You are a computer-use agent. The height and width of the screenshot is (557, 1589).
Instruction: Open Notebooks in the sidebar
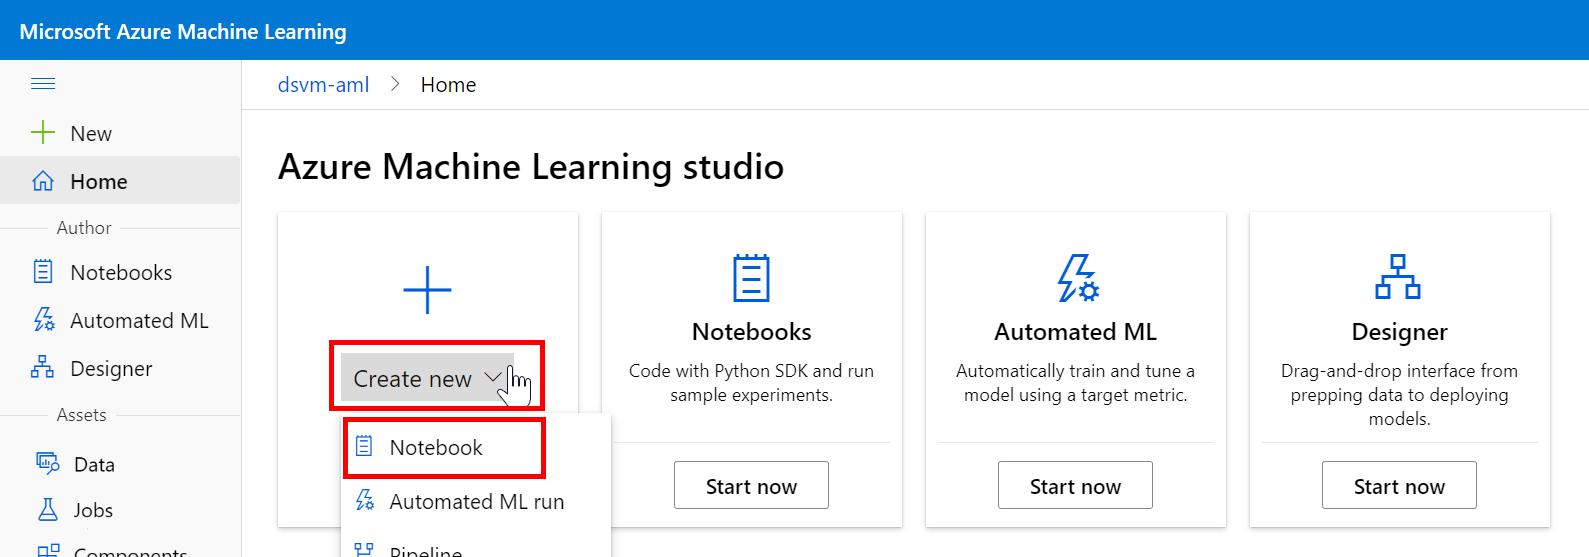pos(120,272)
